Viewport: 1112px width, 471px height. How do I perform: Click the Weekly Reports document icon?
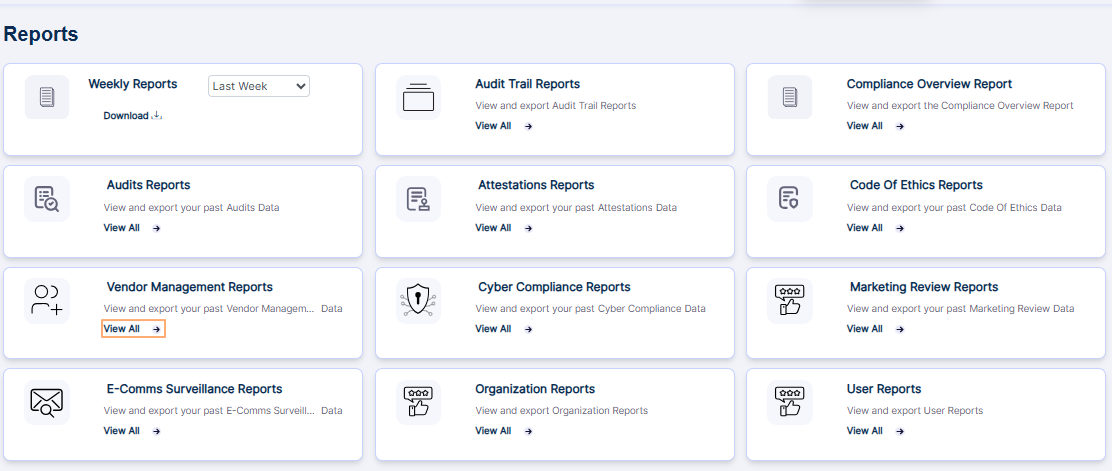click(x=47, y=97)
